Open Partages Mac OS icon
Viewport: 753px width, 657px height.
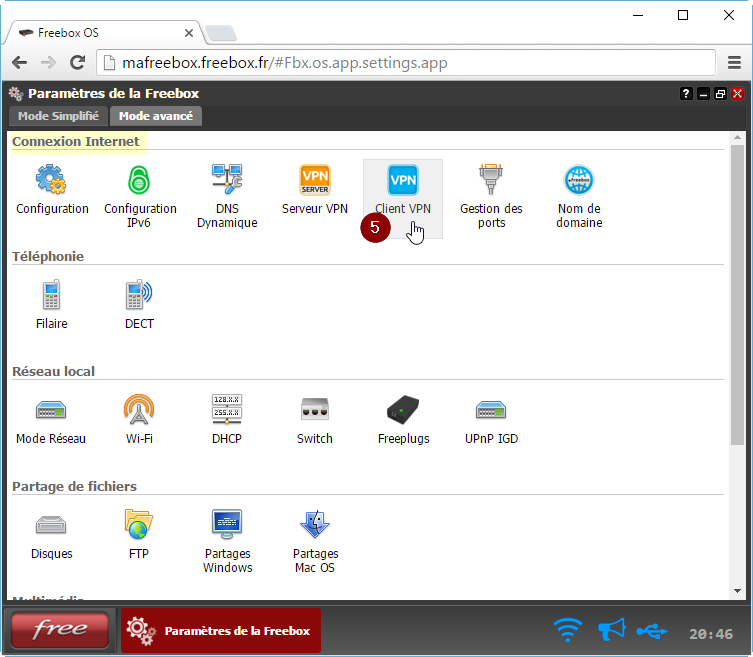pos(315,524)
